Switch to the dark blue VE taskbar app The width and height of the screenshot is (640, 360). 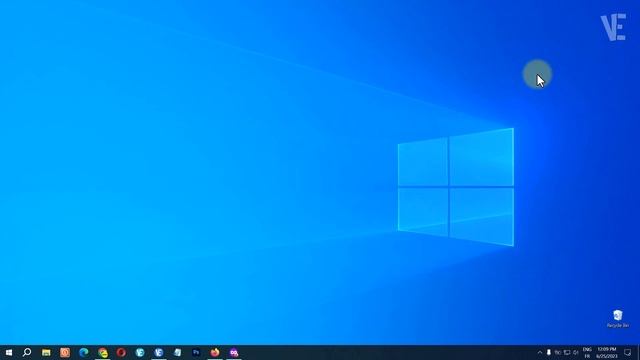pos(159,352)
